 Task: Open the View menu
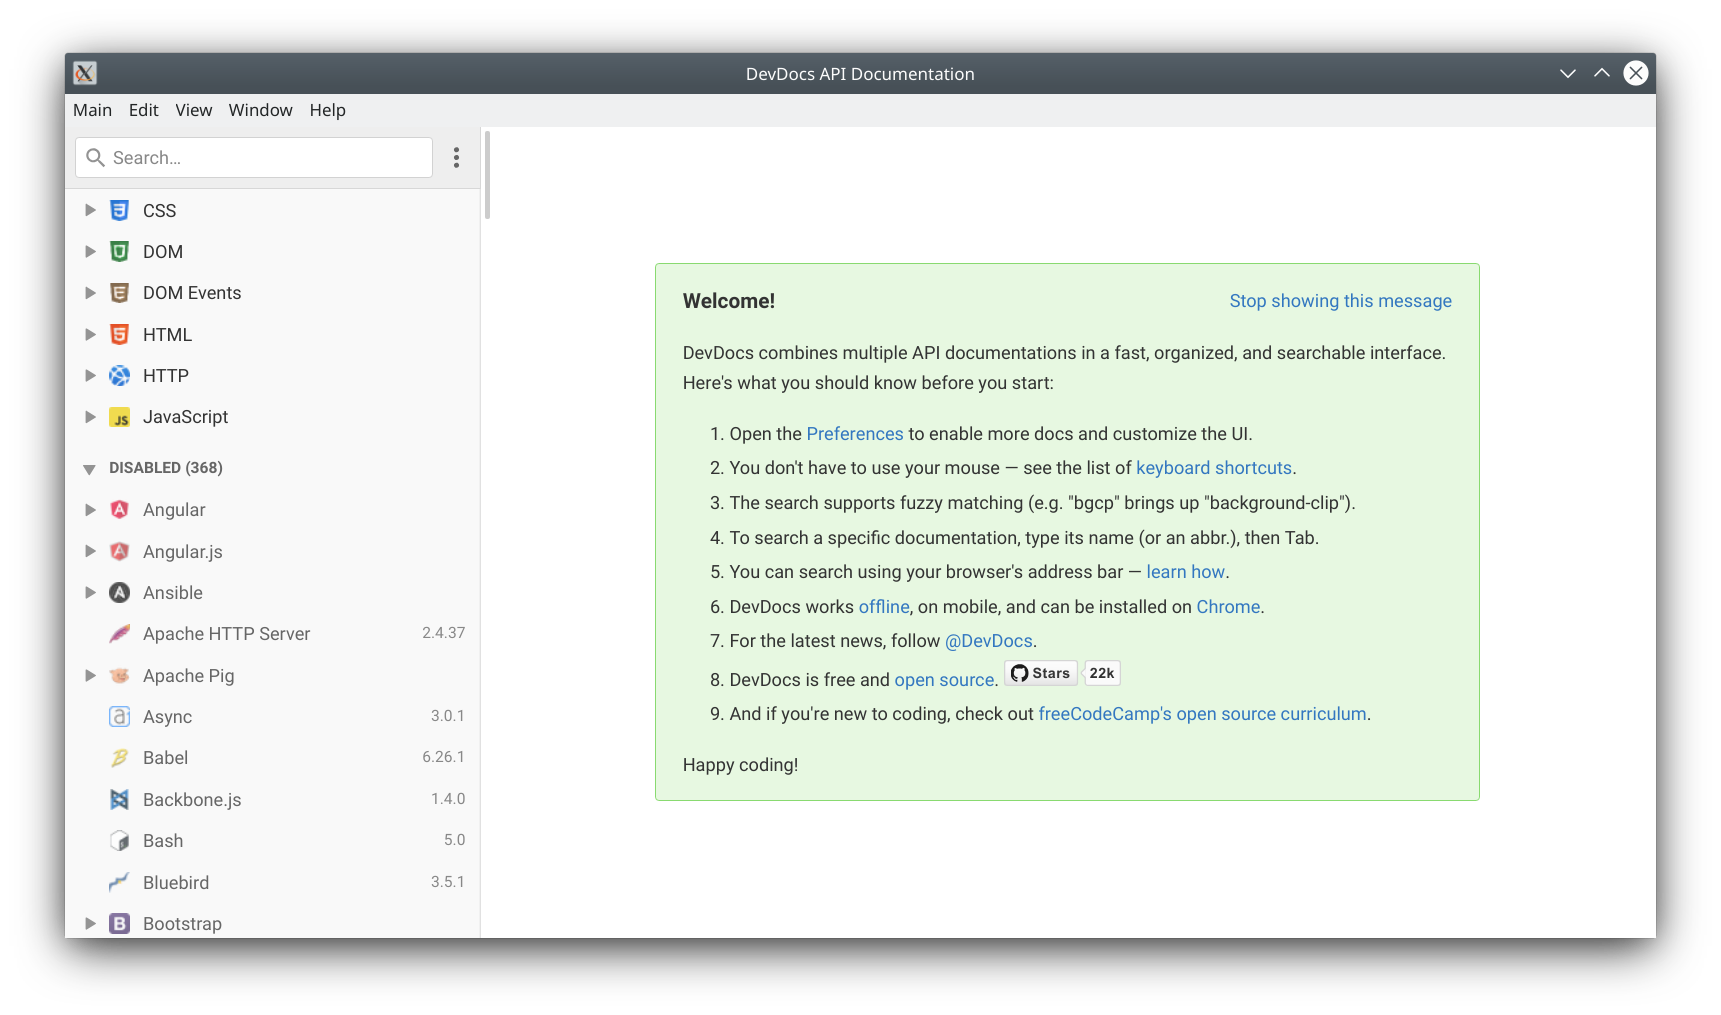click(x=194, y=110)
